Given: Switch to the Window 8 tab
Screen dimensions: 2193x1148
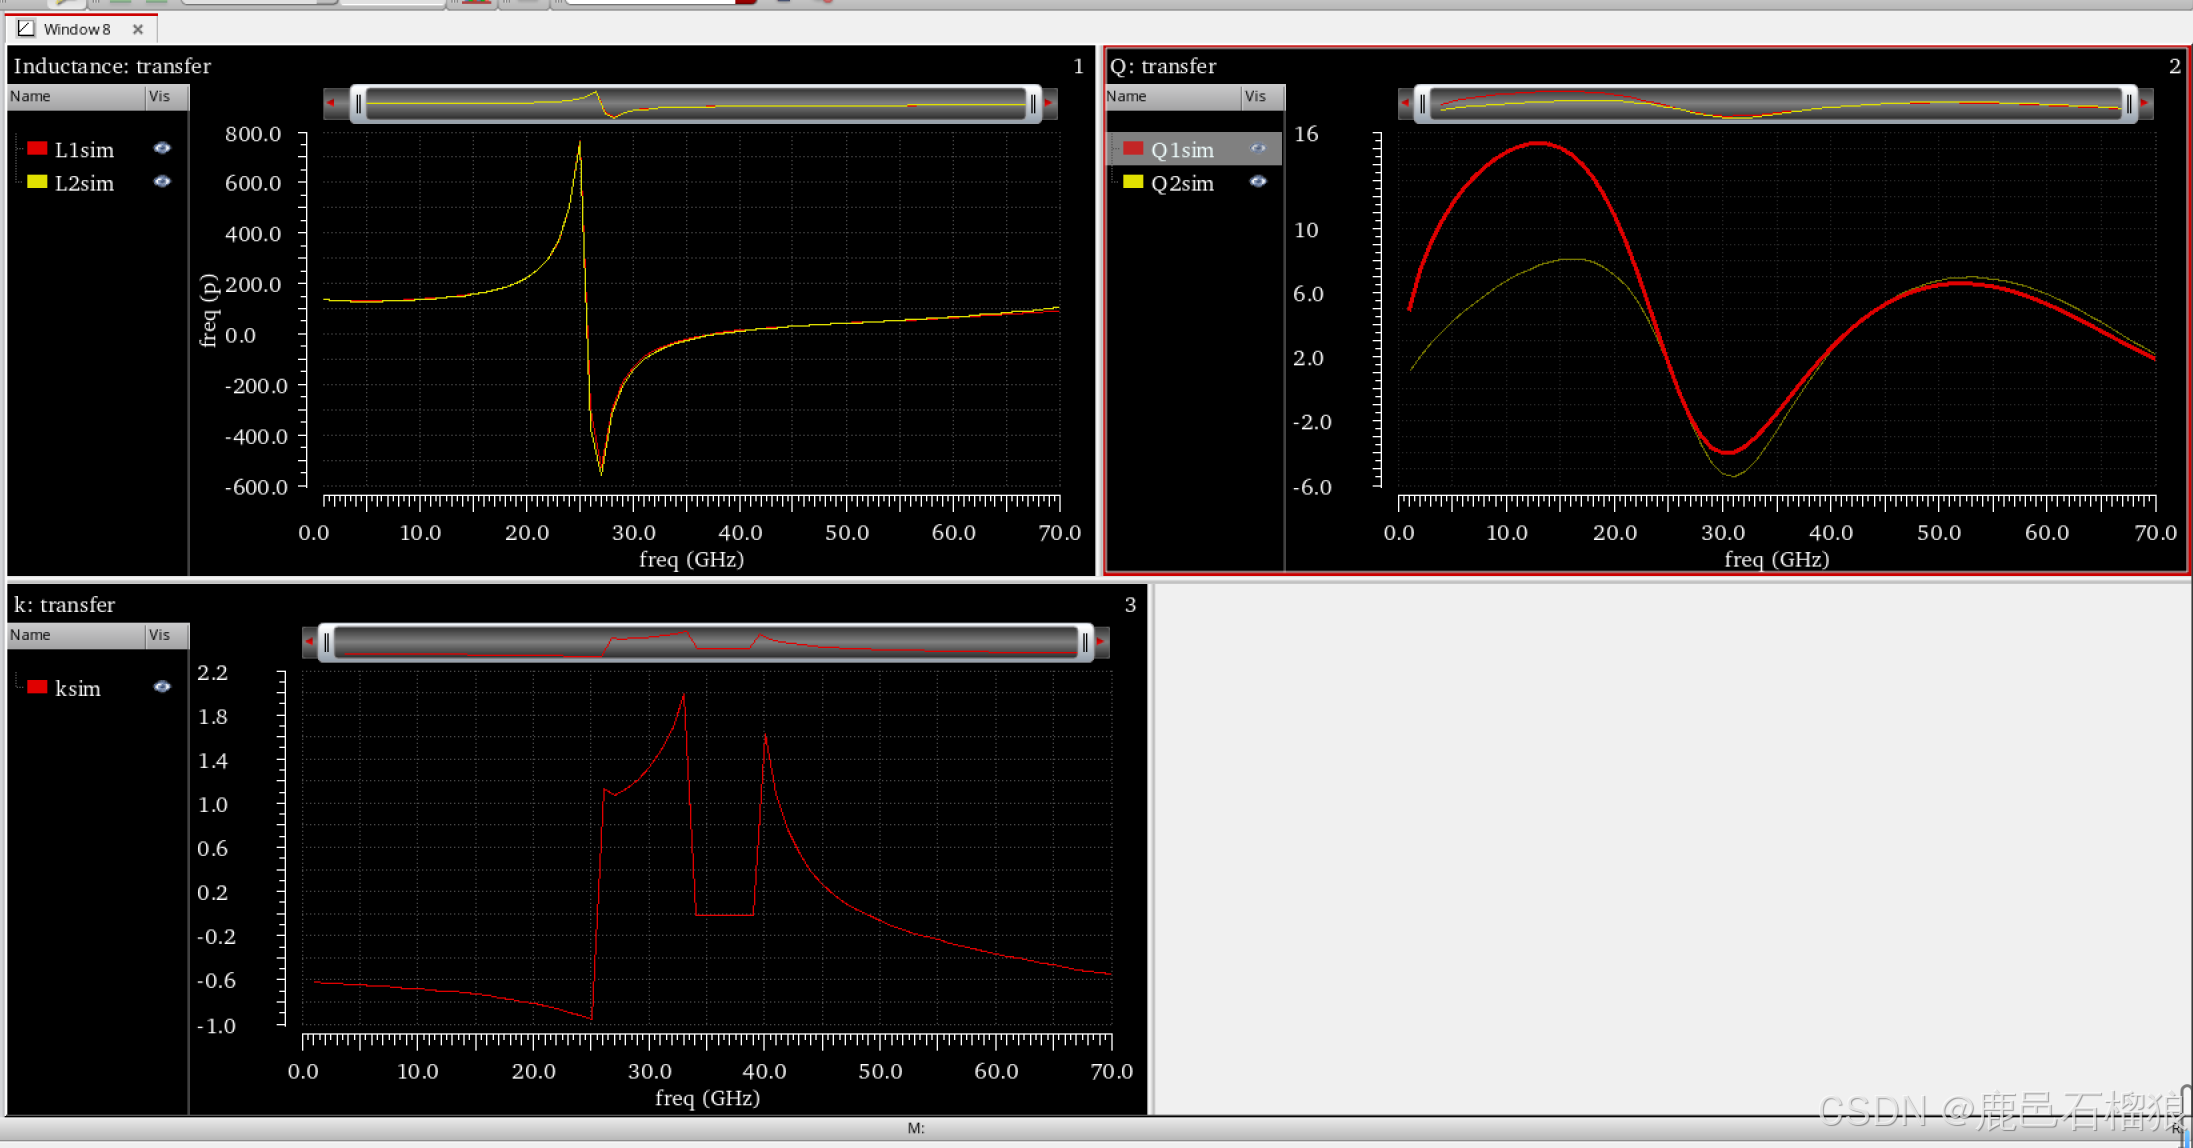Looking at the screenshot, I should click(x=76, y=29).
